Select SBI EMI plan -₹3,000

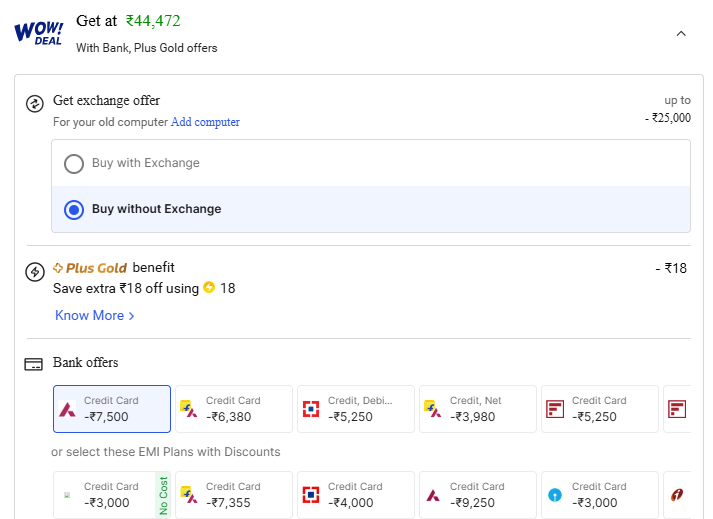[x=600, y=495]
